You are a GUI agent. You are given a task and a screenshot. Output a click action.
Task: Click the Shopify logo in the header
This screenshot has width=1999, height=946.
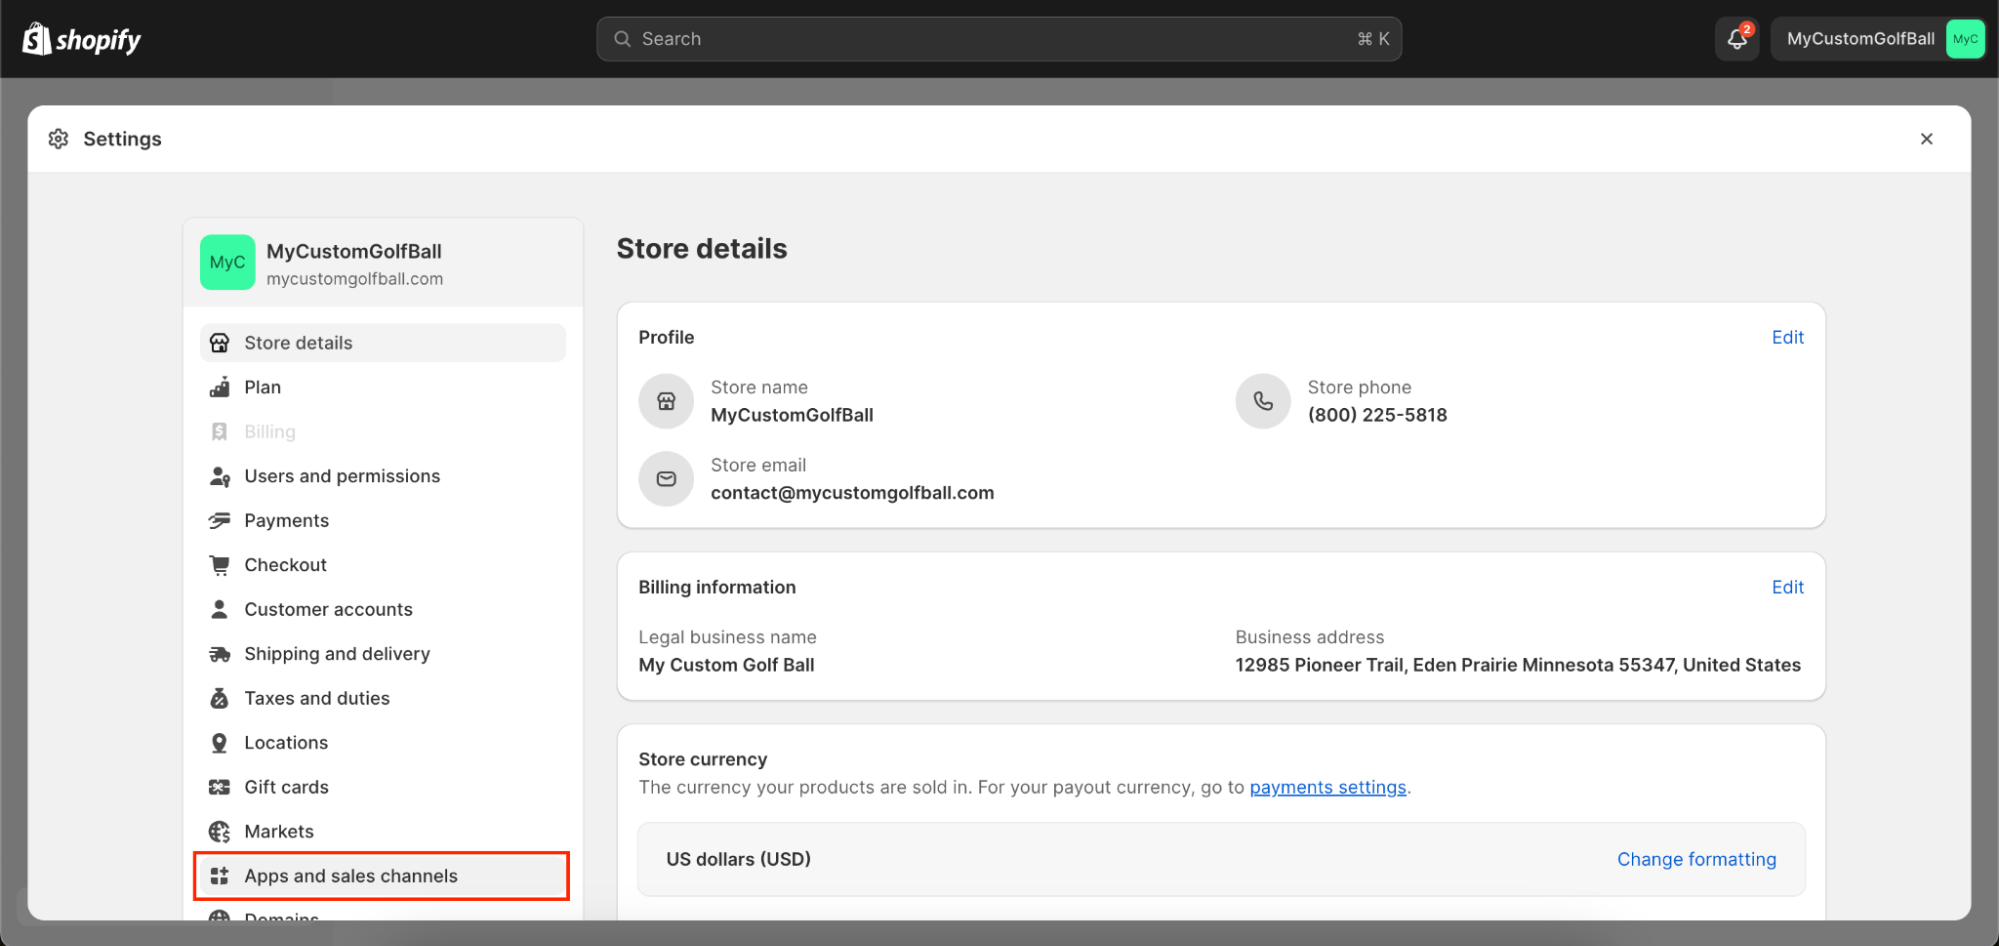82,40
